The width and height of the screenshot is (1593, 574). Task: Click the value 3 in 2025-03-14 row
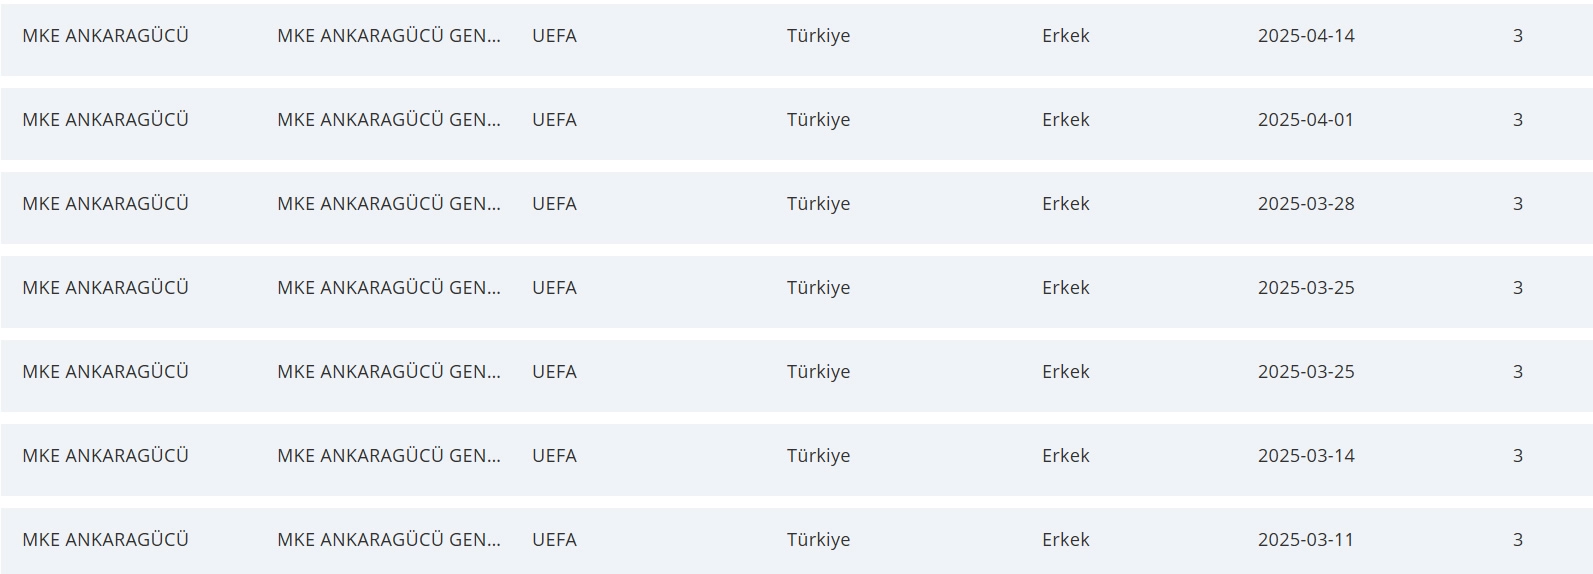[1517, 456]
